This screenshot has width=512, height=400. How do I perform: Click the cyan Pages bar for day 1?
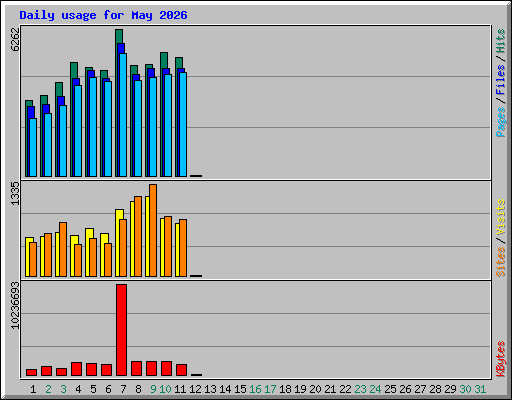[33, 147]
